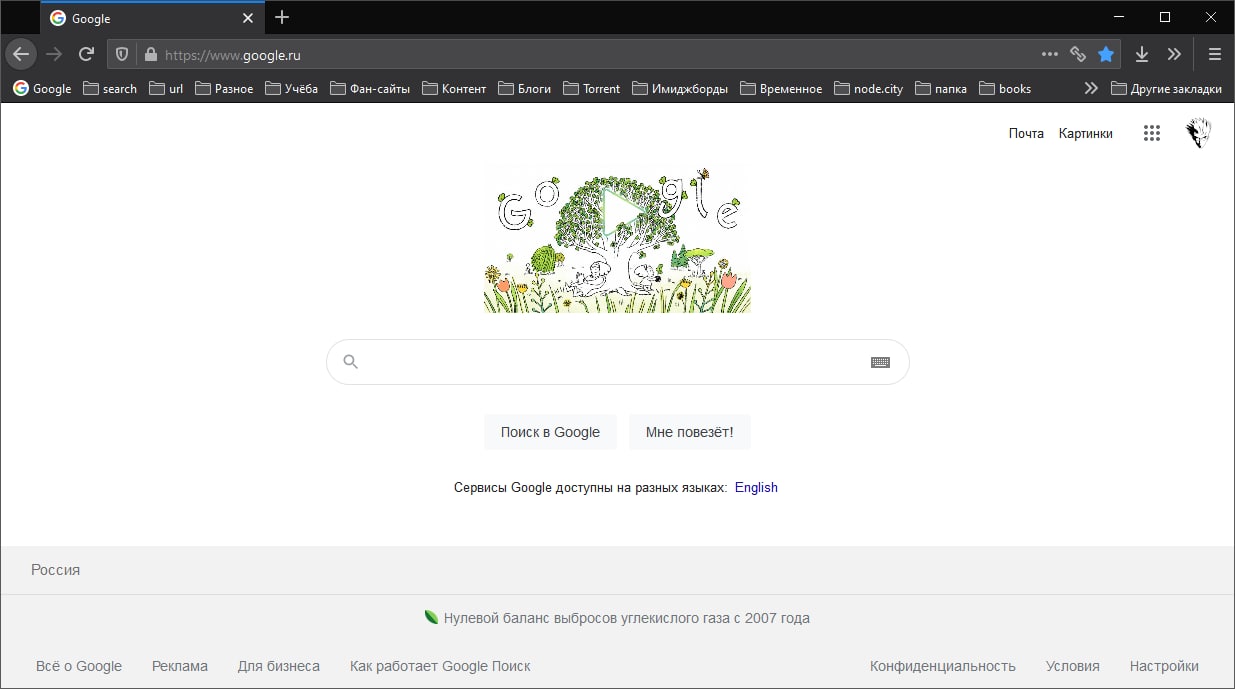Screen dimensions: 1235x689
Task: Open Настройки in the footer
Action: [1164, 666]
